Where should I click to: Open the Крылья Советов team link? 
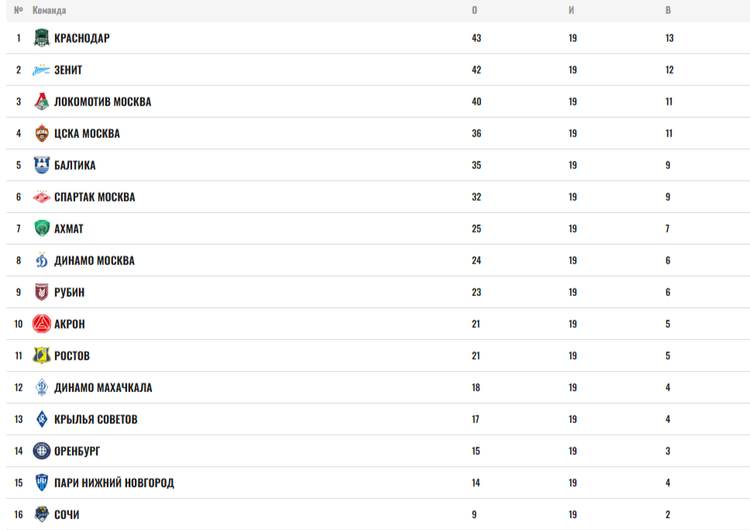pyautogui.click(x=96, y=419)
